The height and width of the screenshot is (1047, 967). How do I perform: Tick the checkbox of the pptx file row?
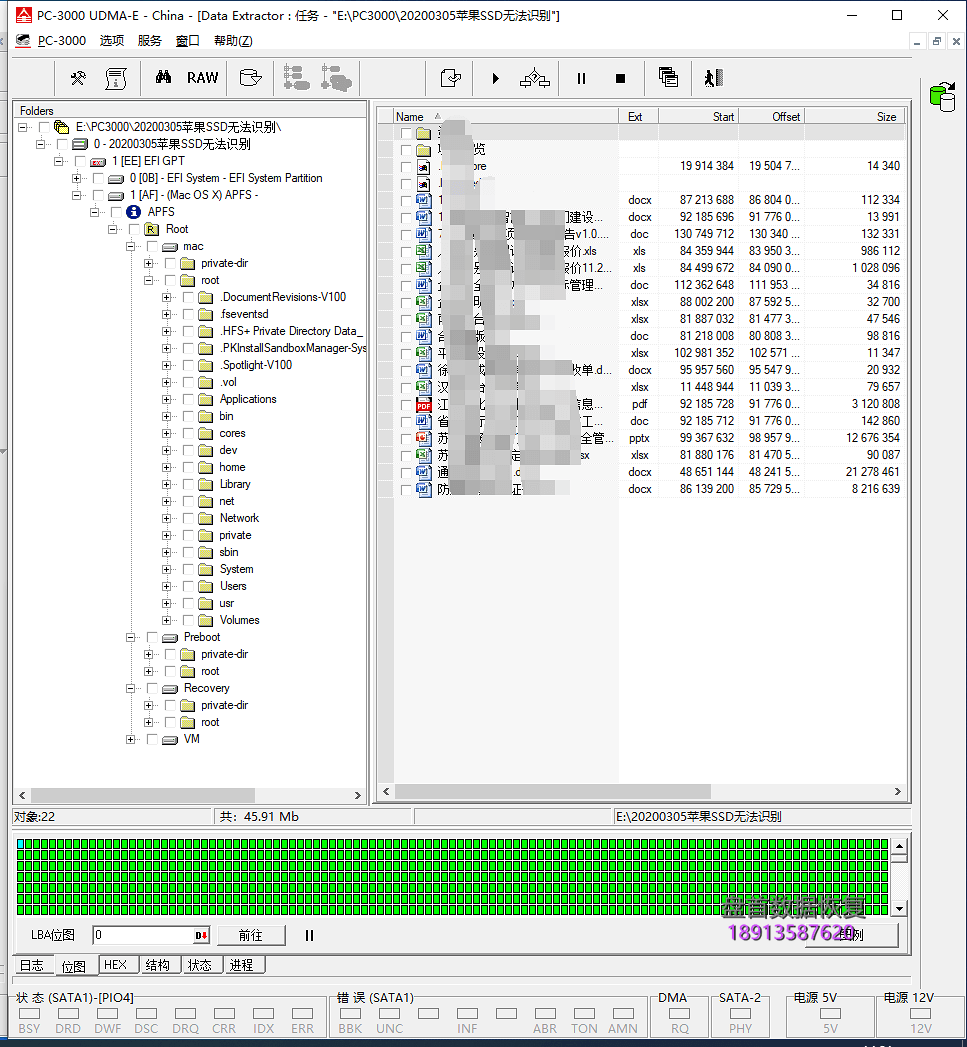tap(406, 439)
